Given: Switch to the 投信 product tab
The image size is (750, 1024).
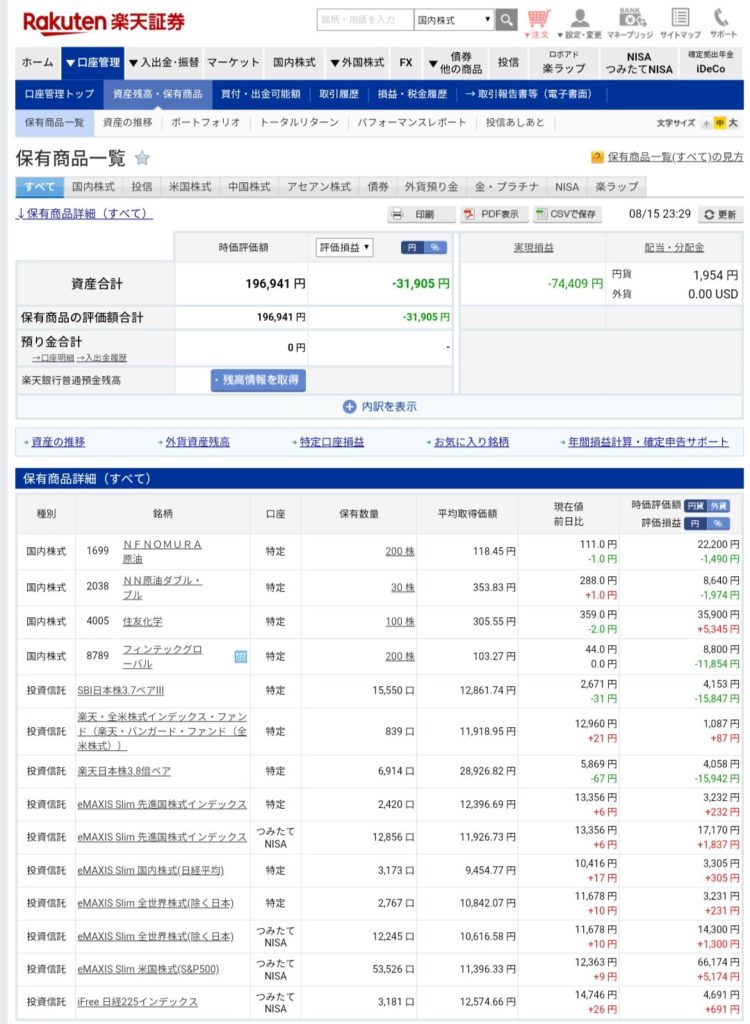Looking at the screenshot, I should click(142, 187).
